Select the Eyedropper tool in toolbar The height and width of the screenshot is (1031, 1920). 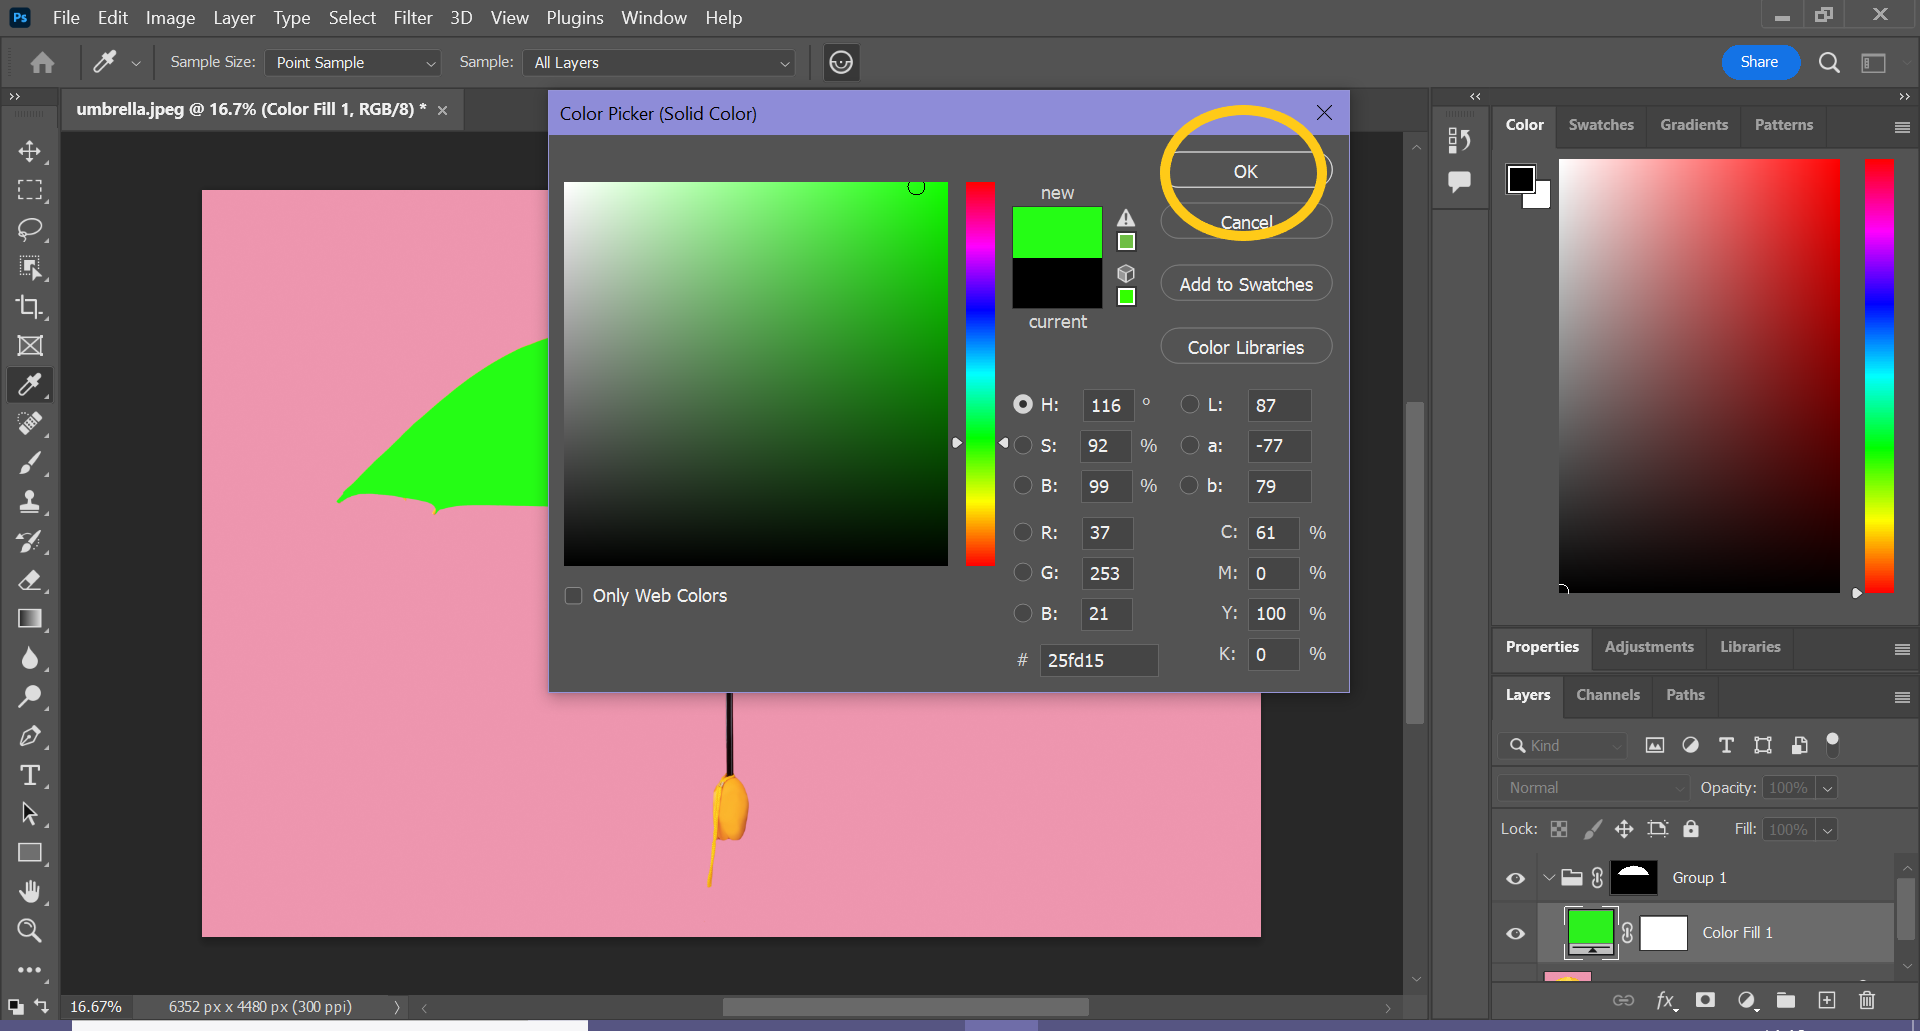coord(30,385)
